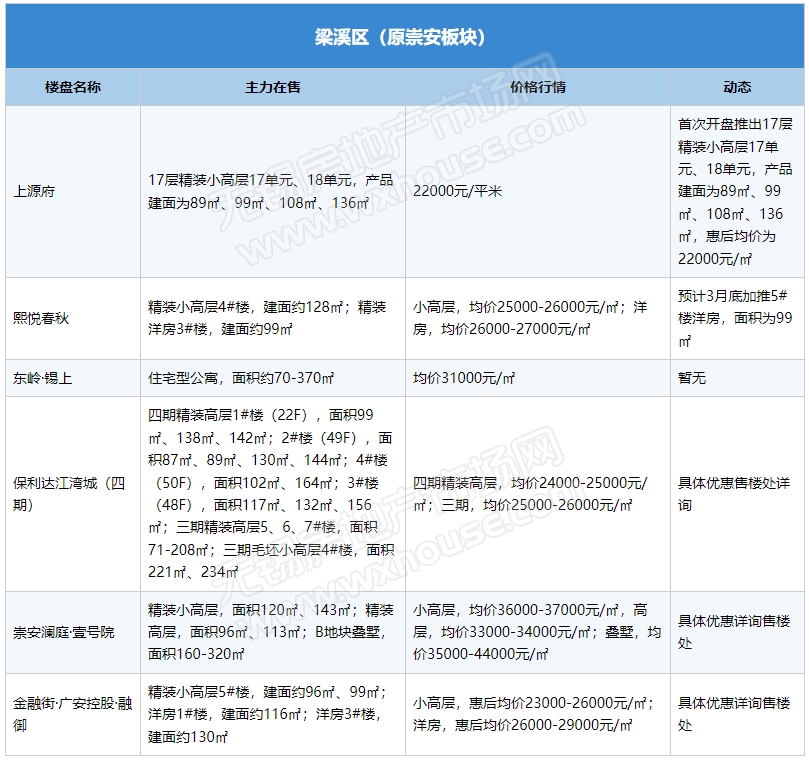This screenshot has height=760, width=809.
Task: Select the 楼盘名称 column header
Action: click(x=73, y=87)
